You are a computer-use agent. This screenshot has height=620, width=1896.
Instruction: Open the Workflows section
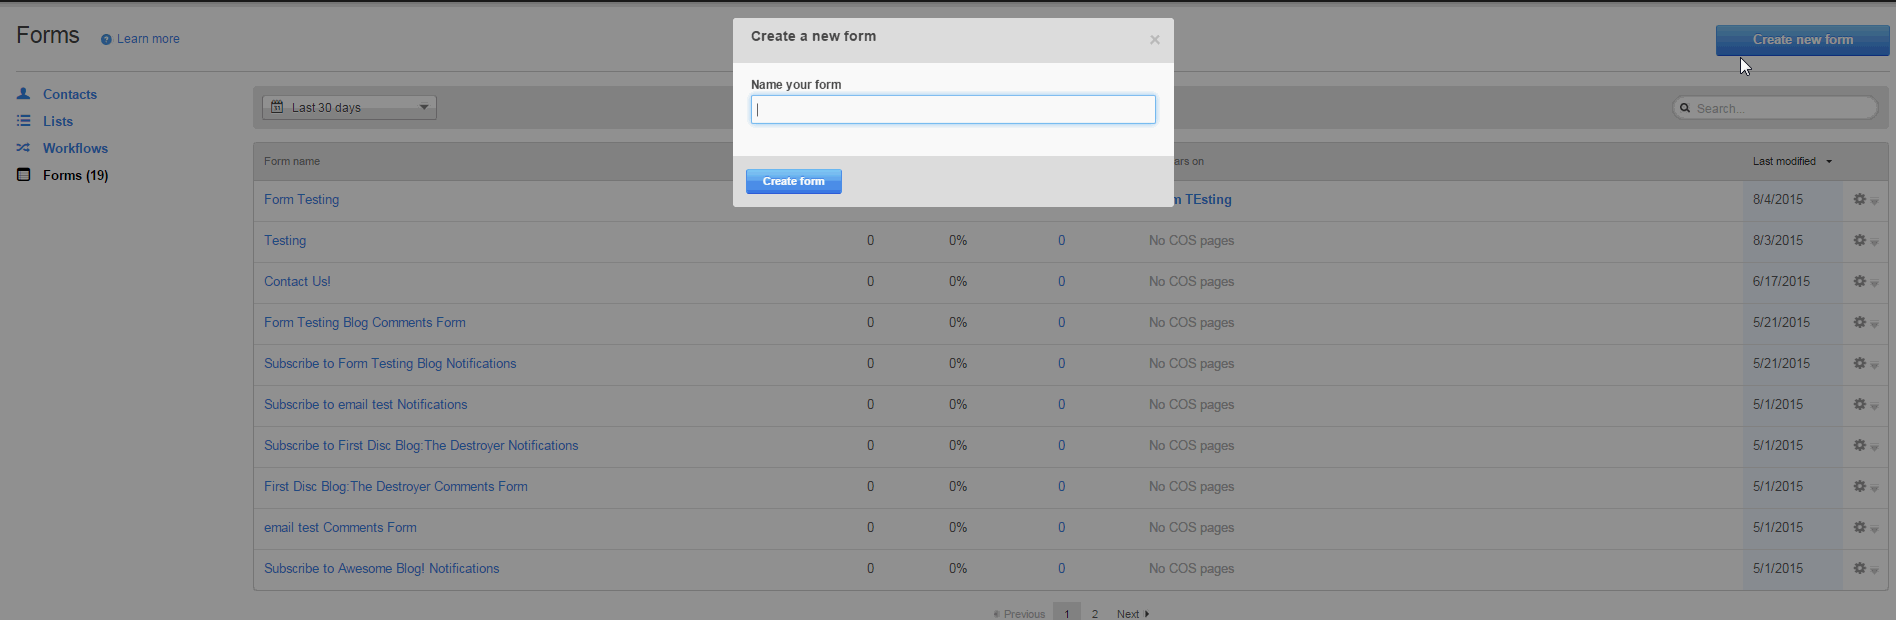coord(75,148)
